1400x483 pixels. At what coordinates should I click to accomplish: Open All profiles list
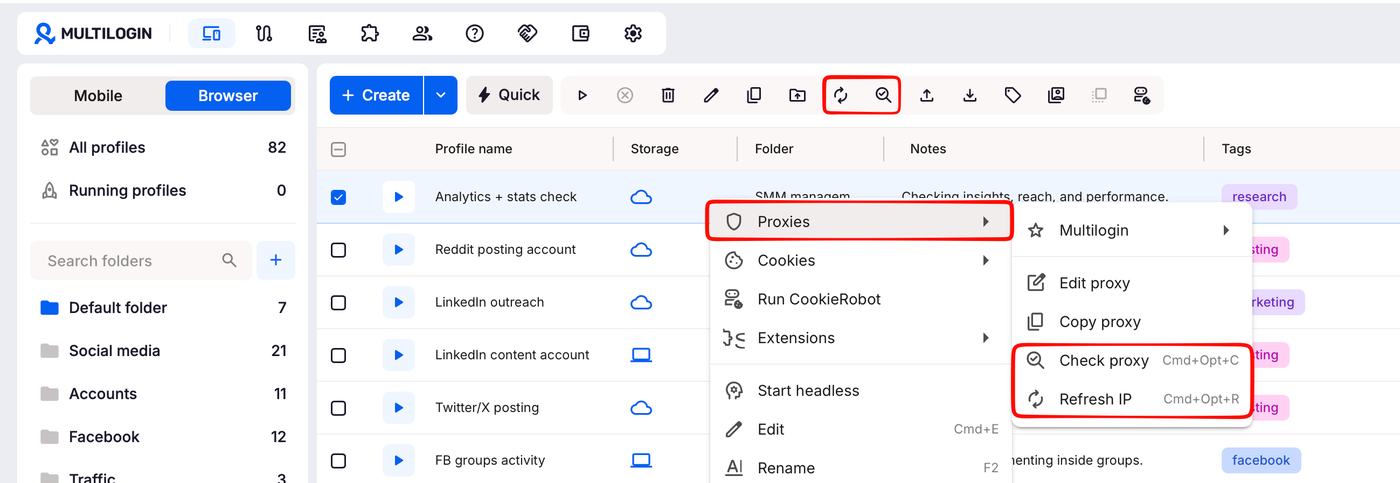tap(163, 147)
